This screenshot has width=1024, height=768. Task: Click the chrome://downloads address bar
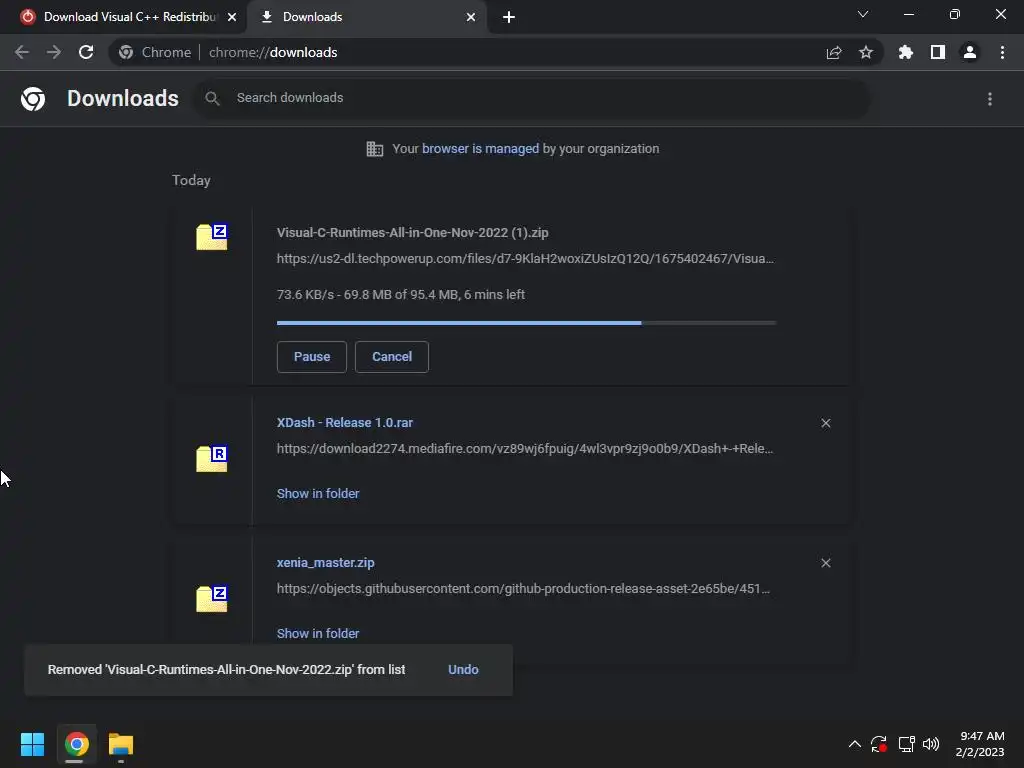[x=496, y=52]
